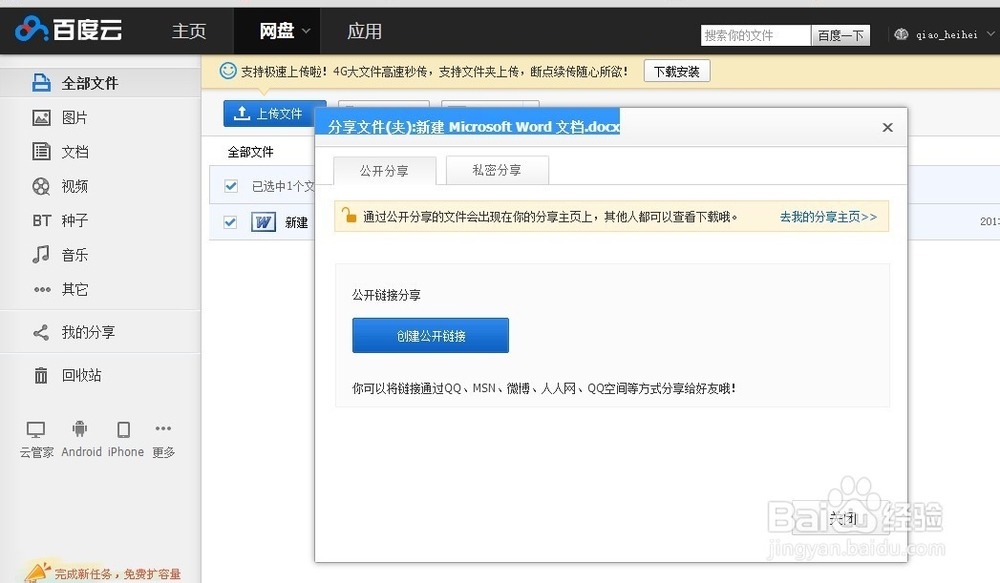
Task: Click the 去我的分享主页 link
Action: pyautogui.click(x=828, y=217)
